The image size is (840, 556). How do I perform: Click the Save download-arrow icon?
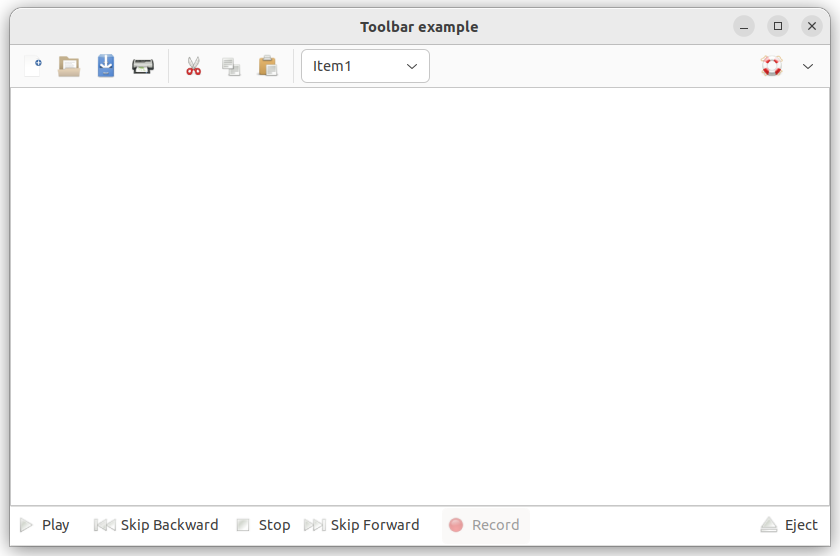coord(106,67)
